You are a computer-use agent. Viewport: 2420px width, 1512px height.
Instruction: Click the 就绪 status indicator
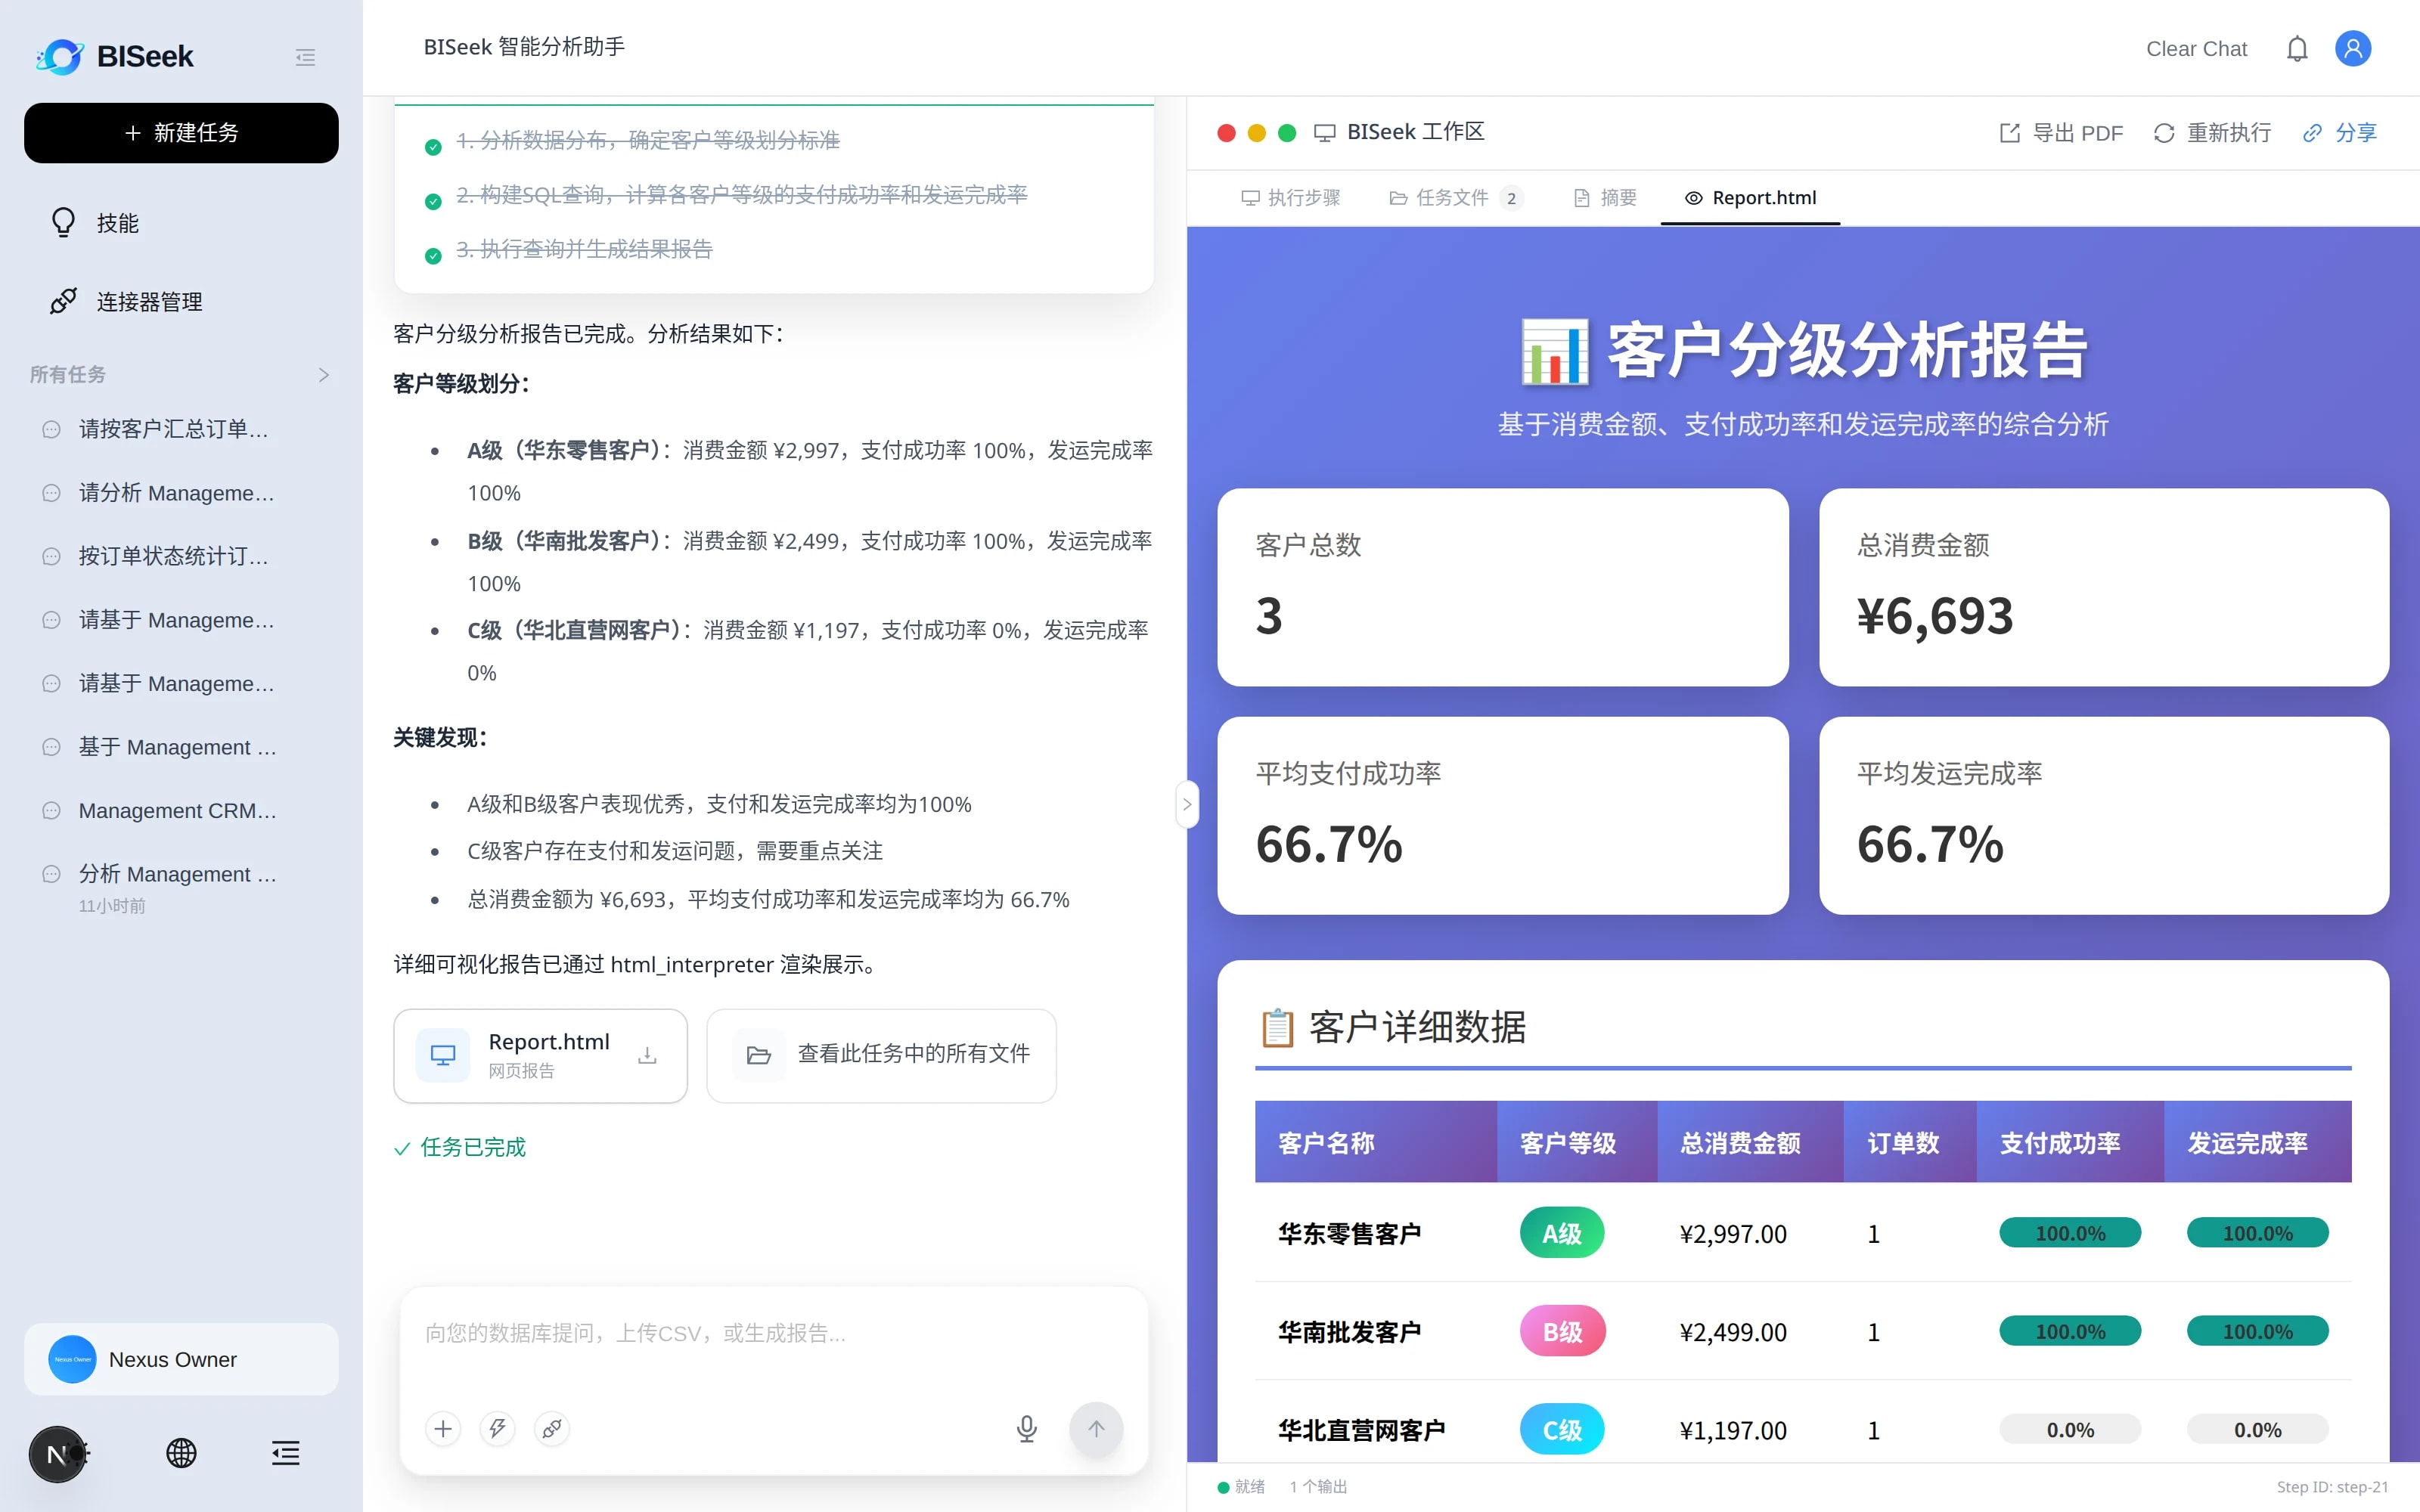pyautogui.click(x=1240, y=1487)
